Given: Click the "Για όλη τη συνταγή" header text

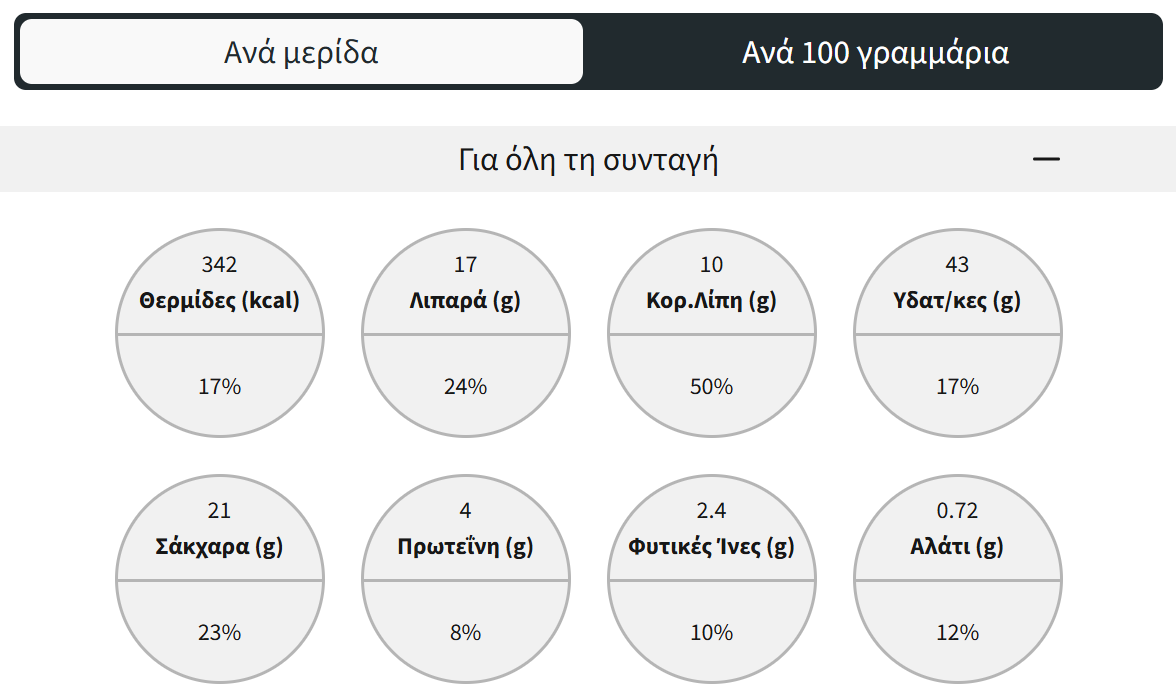Looking at the screenshot, I should (x=588, y=160).
